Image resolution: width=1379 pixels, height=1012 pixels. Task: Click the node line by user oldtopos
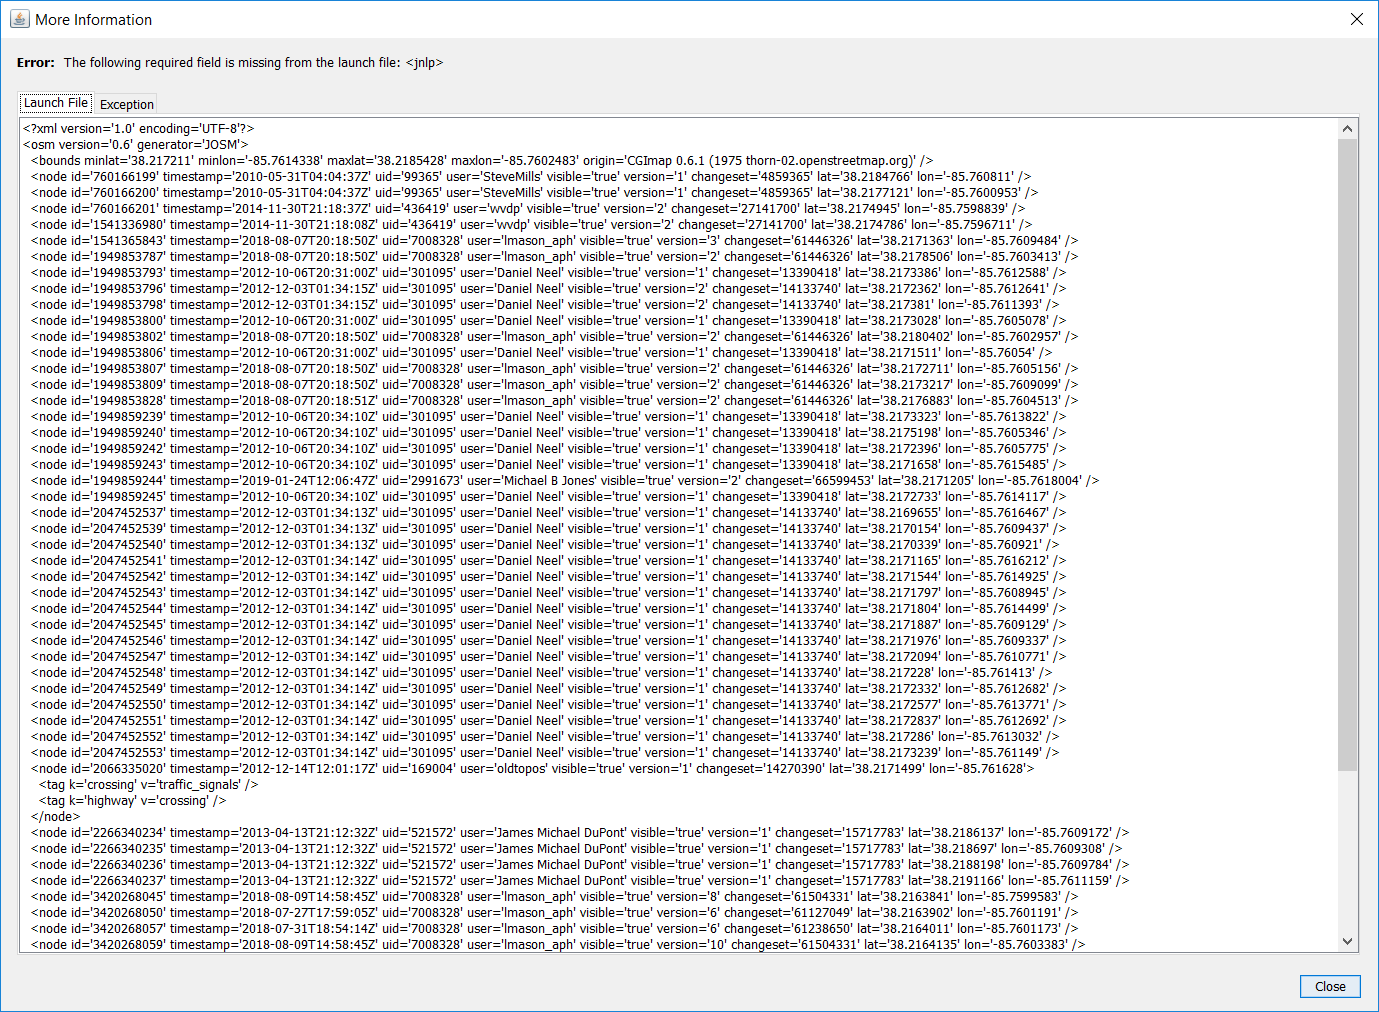click(530, 769)
